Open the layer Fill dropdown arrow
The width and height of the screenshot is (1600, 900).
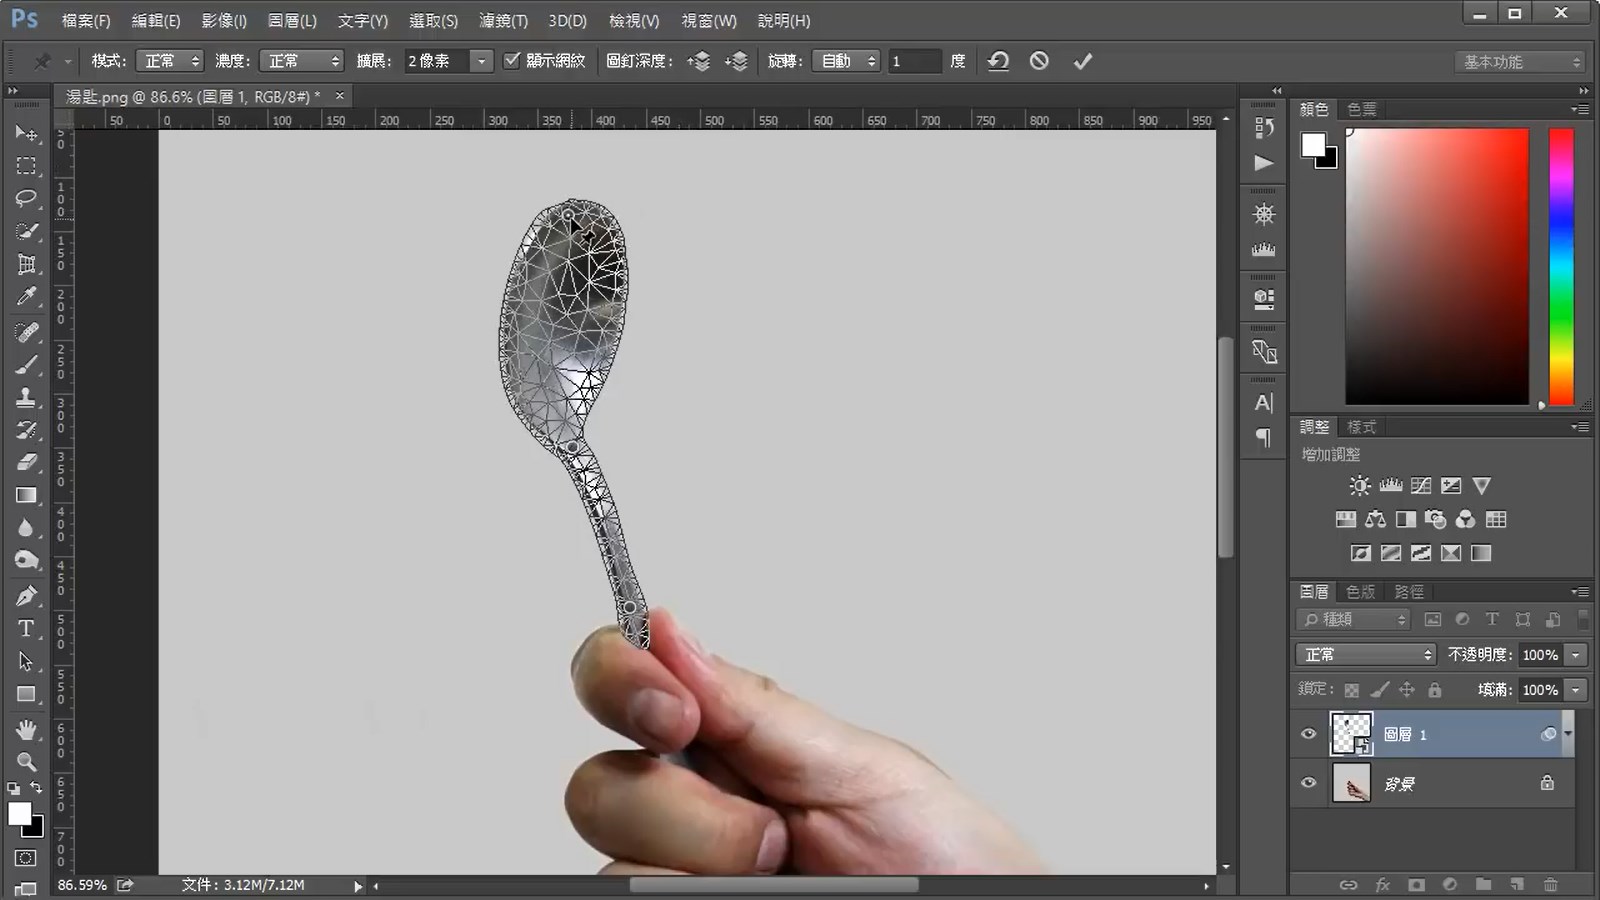pyautogui.click(x=1576, y=690)
